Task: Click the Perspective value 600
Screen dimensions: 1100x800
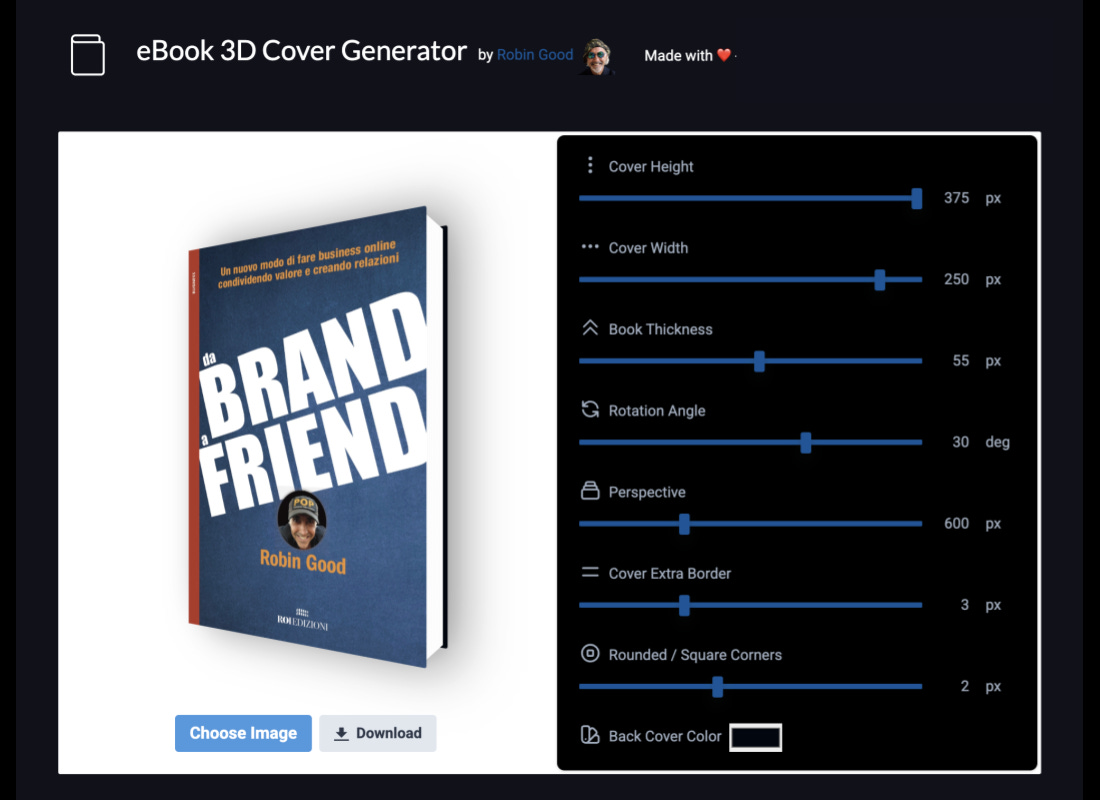Action: (x=956, y=524)
